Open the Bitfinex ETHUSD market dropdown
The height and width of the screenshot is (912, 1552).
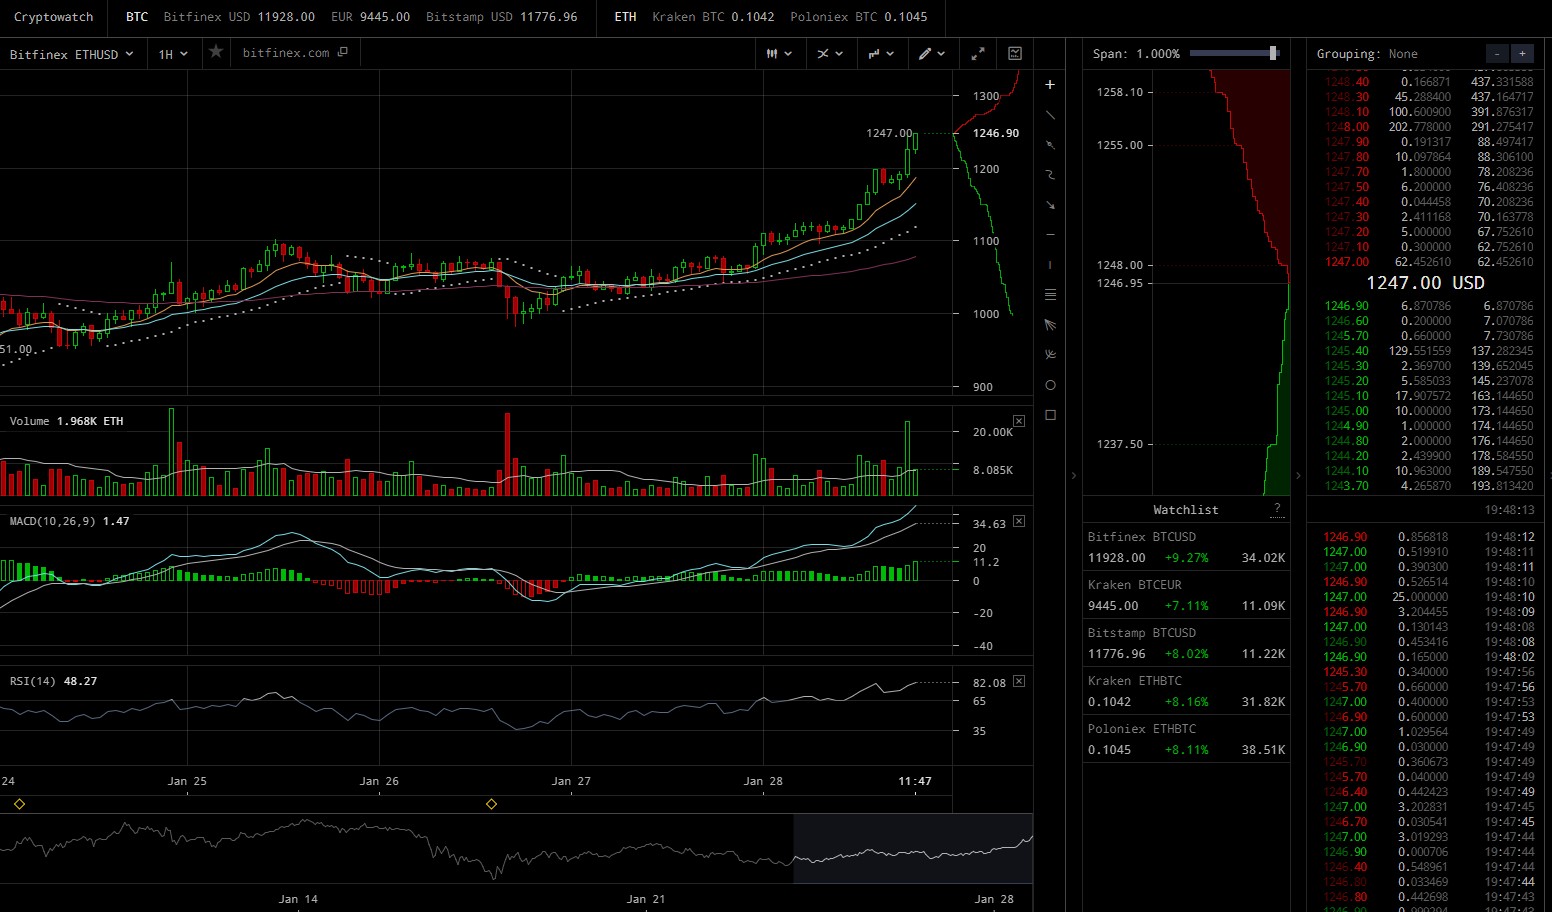(x=70, y=53)
